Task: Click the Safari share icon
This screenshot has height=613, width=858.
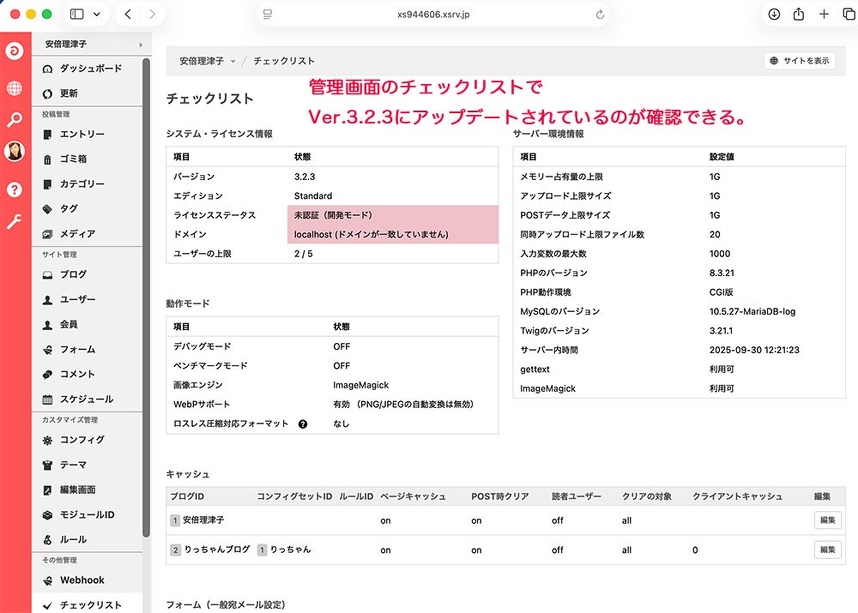Action: [x=799, y=15]
